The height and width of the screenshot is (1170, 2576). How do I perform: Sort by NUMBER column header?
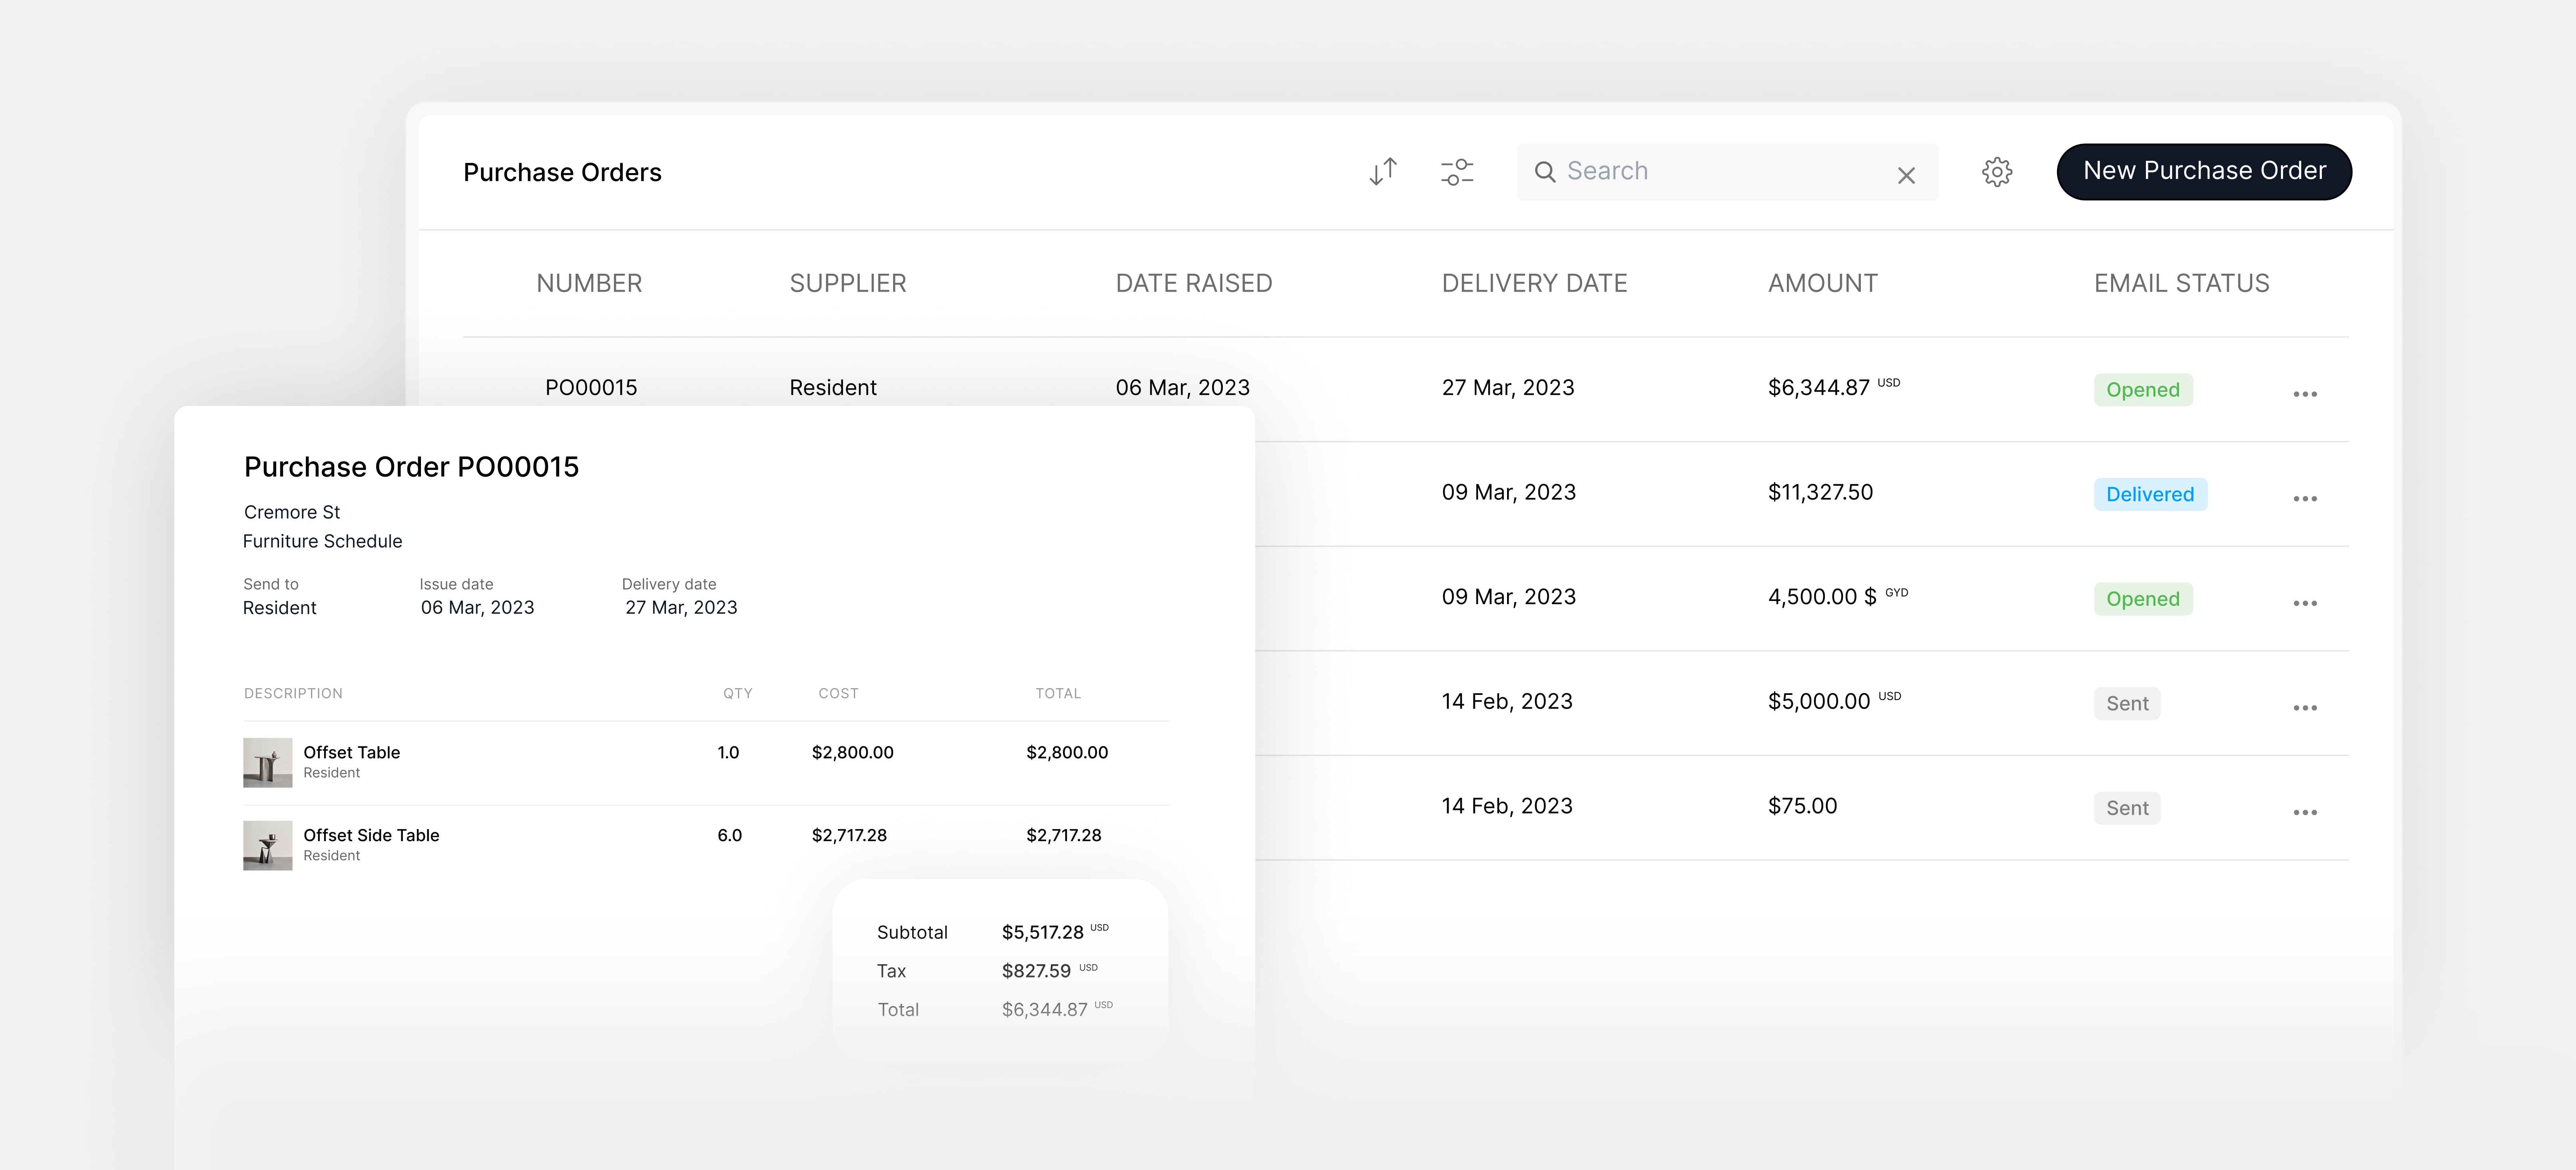pos(589,284)
